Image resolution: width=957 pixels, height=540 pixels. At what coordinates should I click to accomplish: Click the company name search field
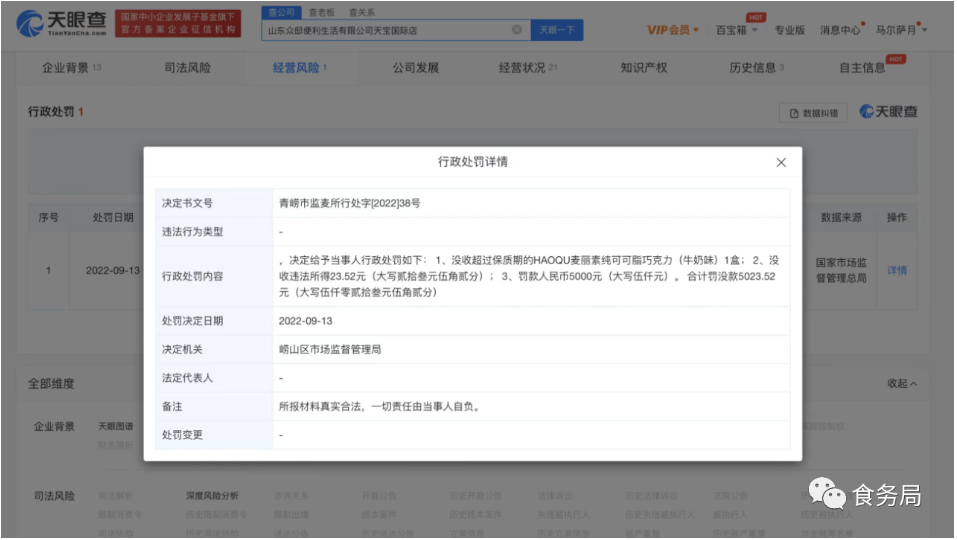coord(385,30)
